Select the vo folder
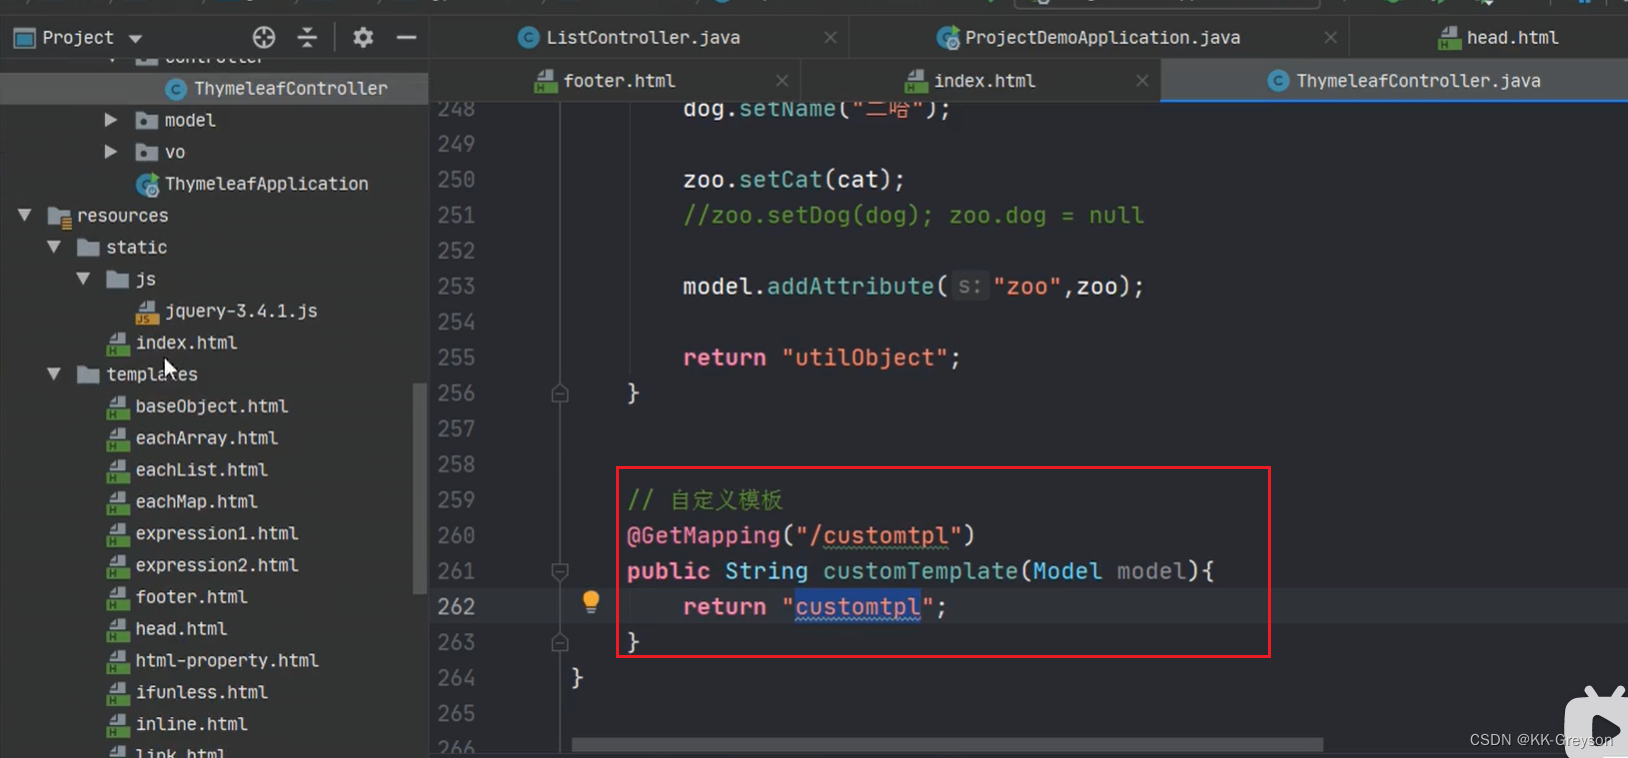The image size is (1628, 758). coord(175,152)
